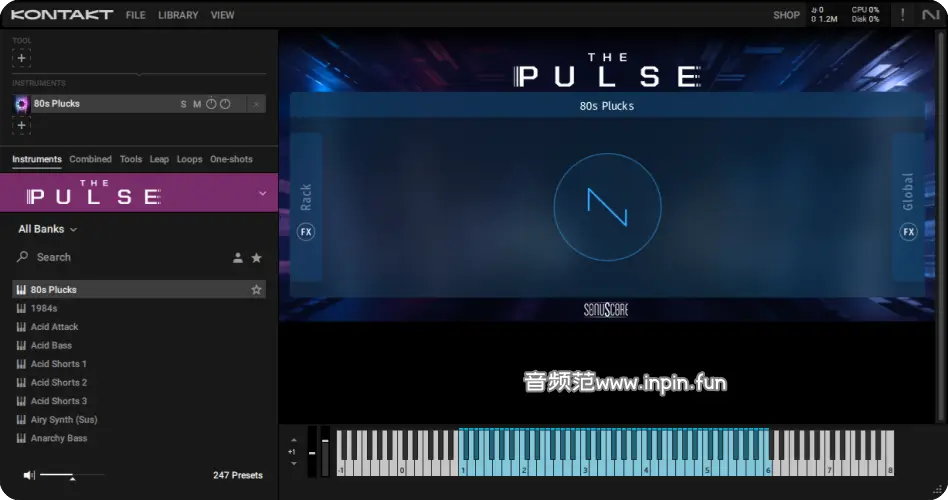Click the voices and memory readout

824,15
